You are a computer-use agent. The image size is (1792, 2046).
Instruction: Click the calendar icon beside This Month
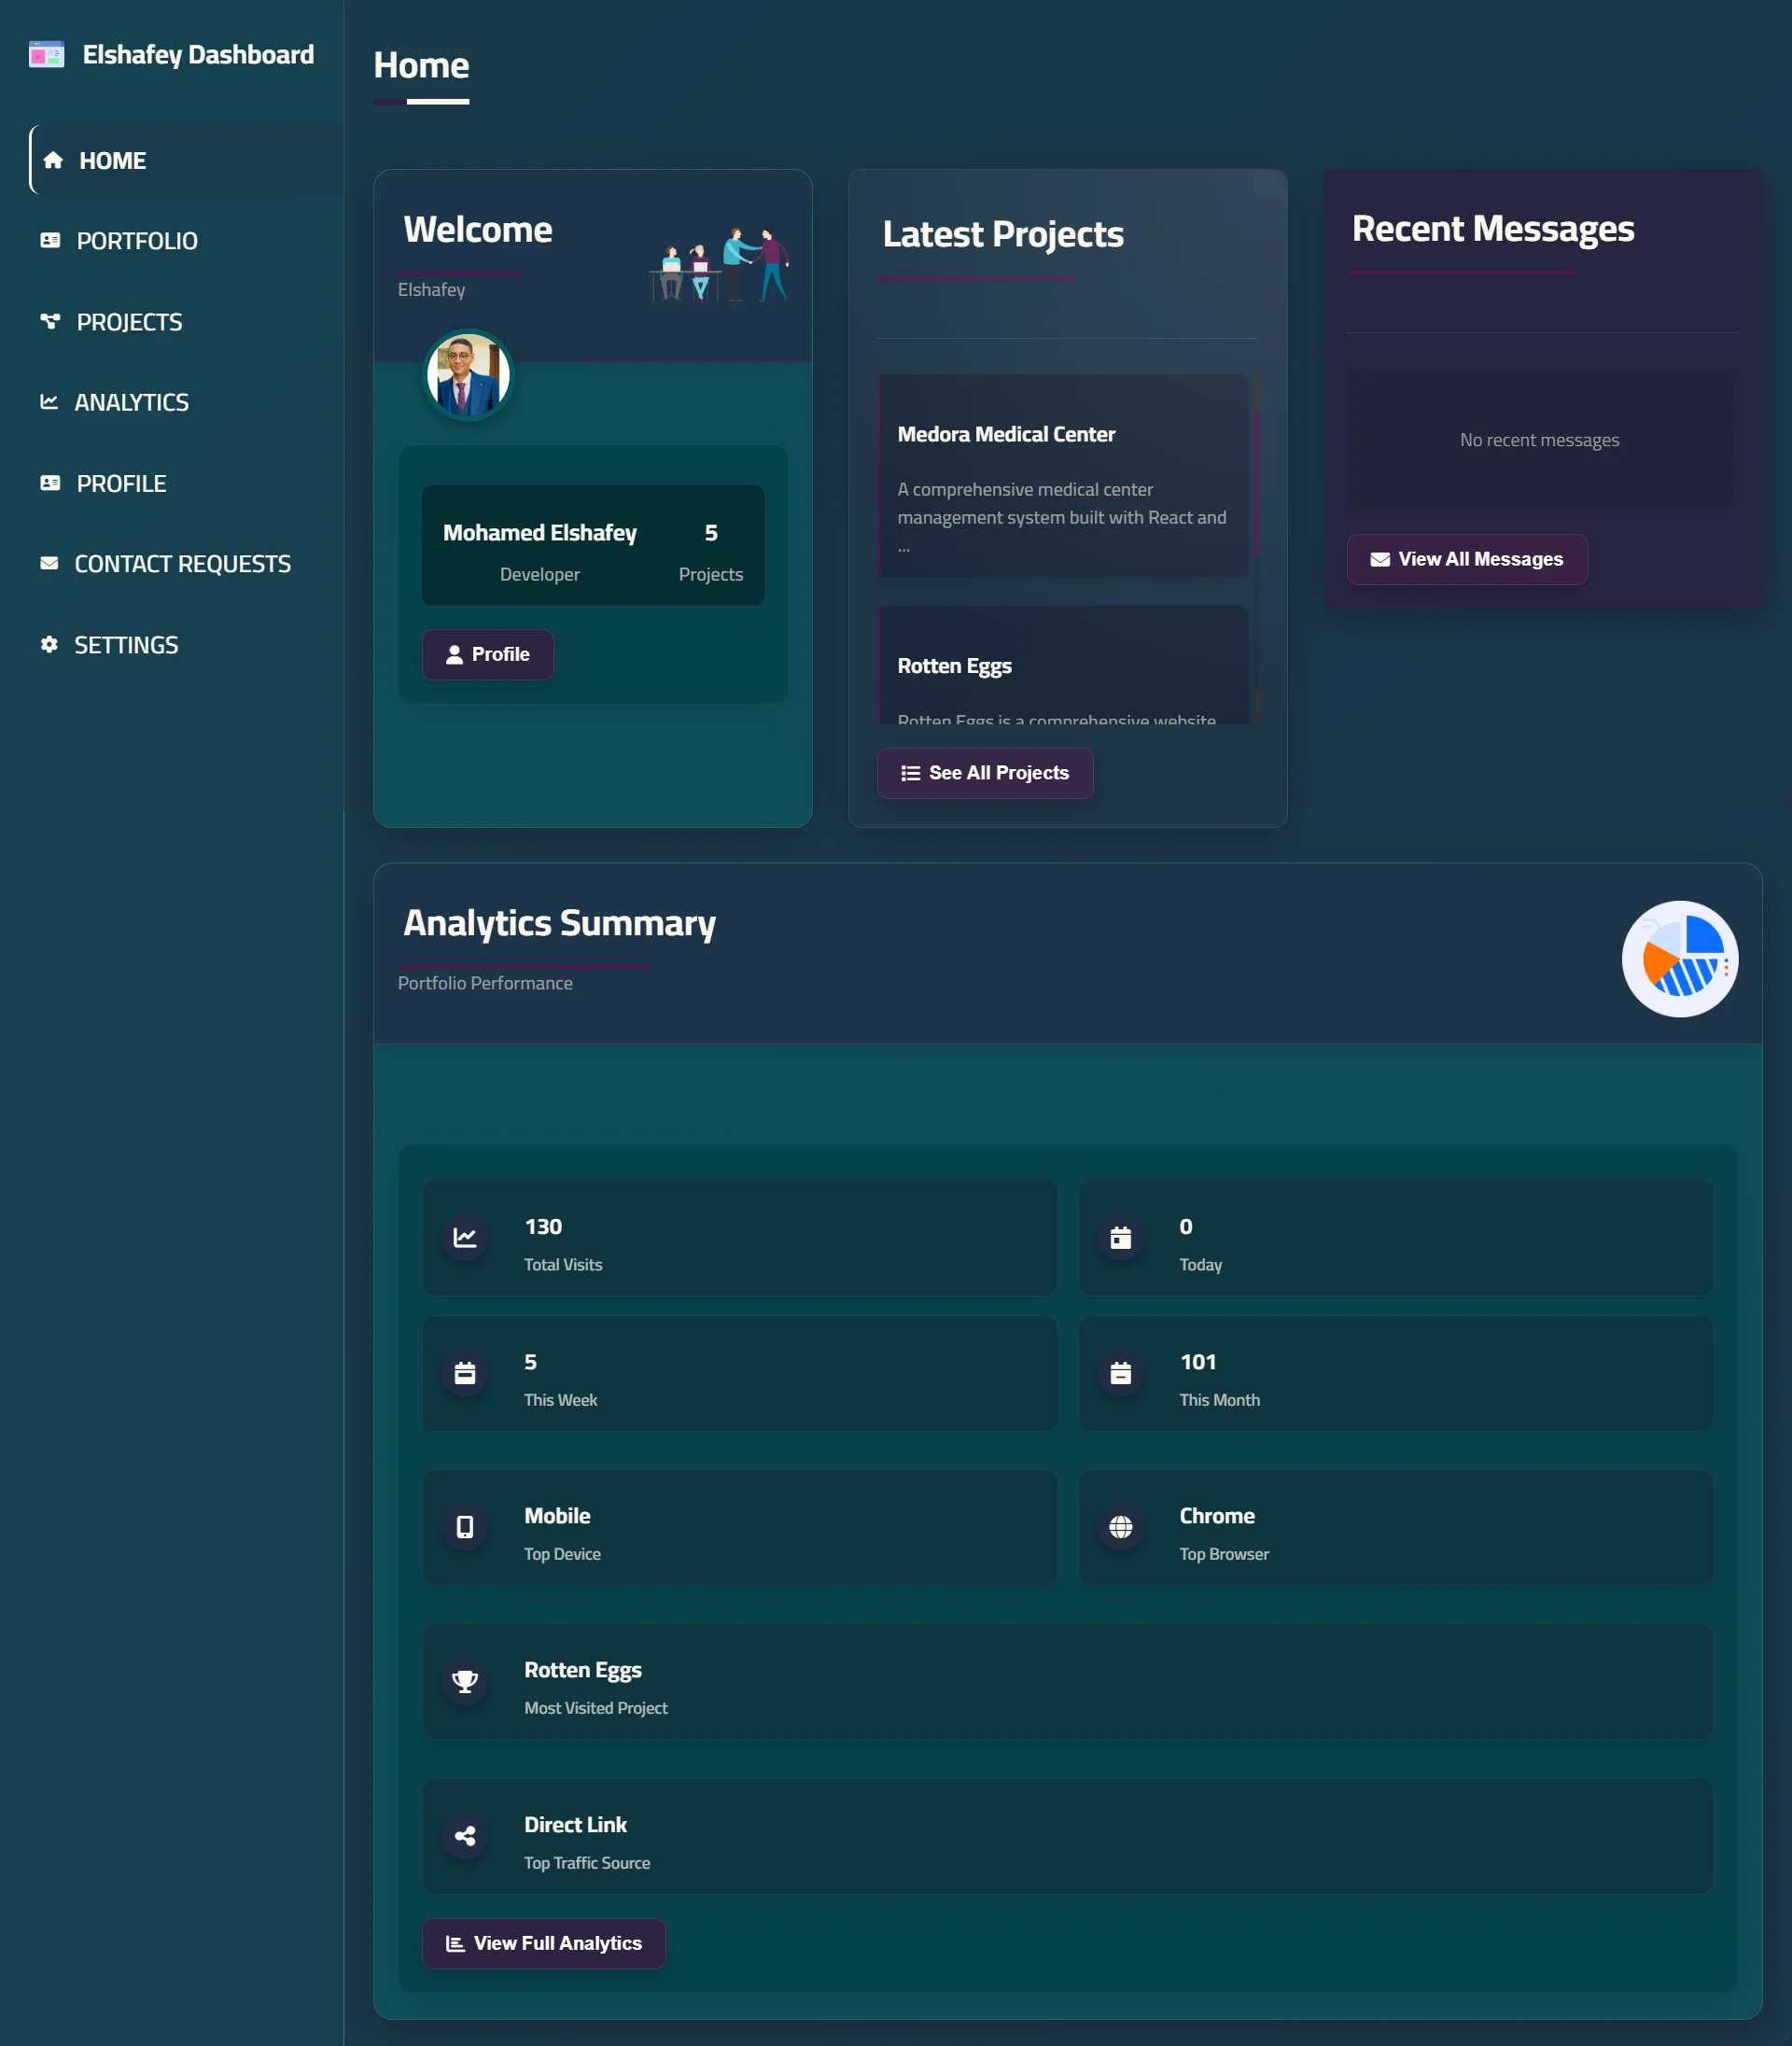pos(1121,1373)
